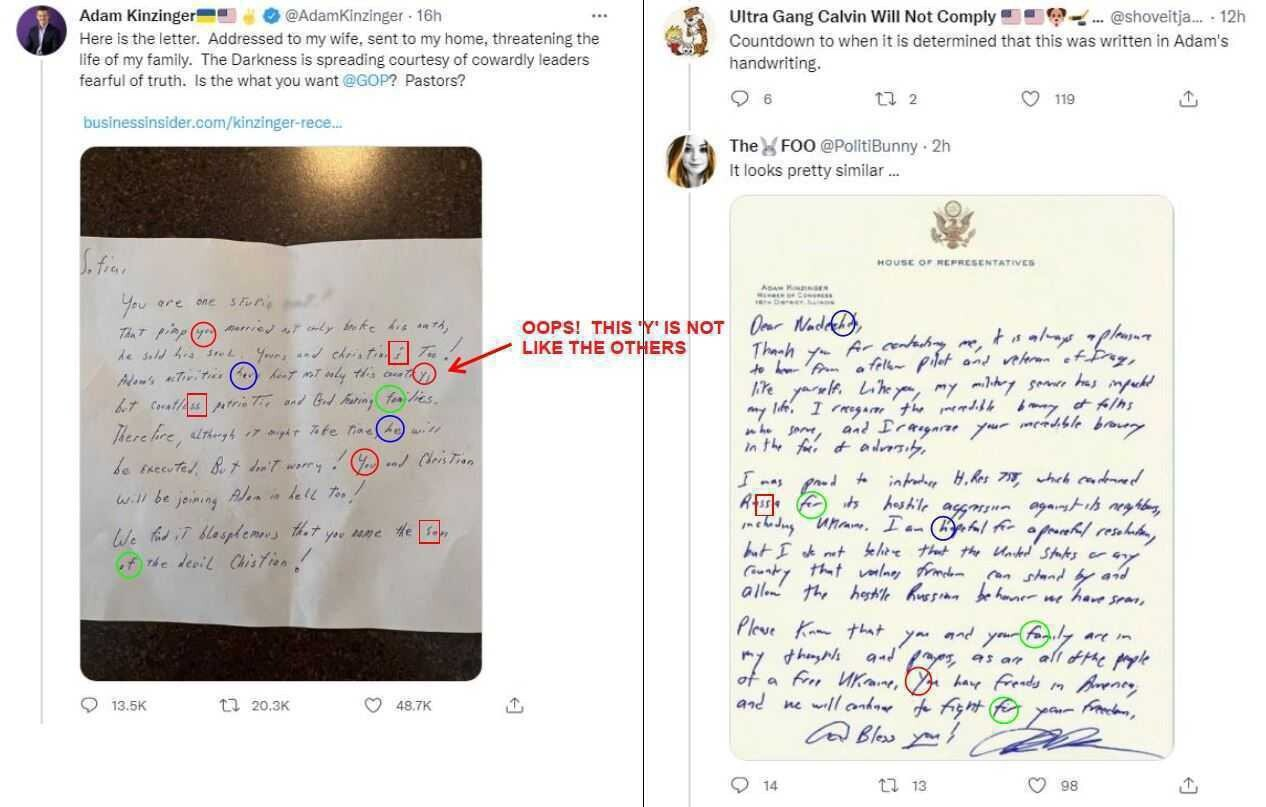Share The FOO's tweet
Screen dimensions: 1266x807
point(1188,785)
